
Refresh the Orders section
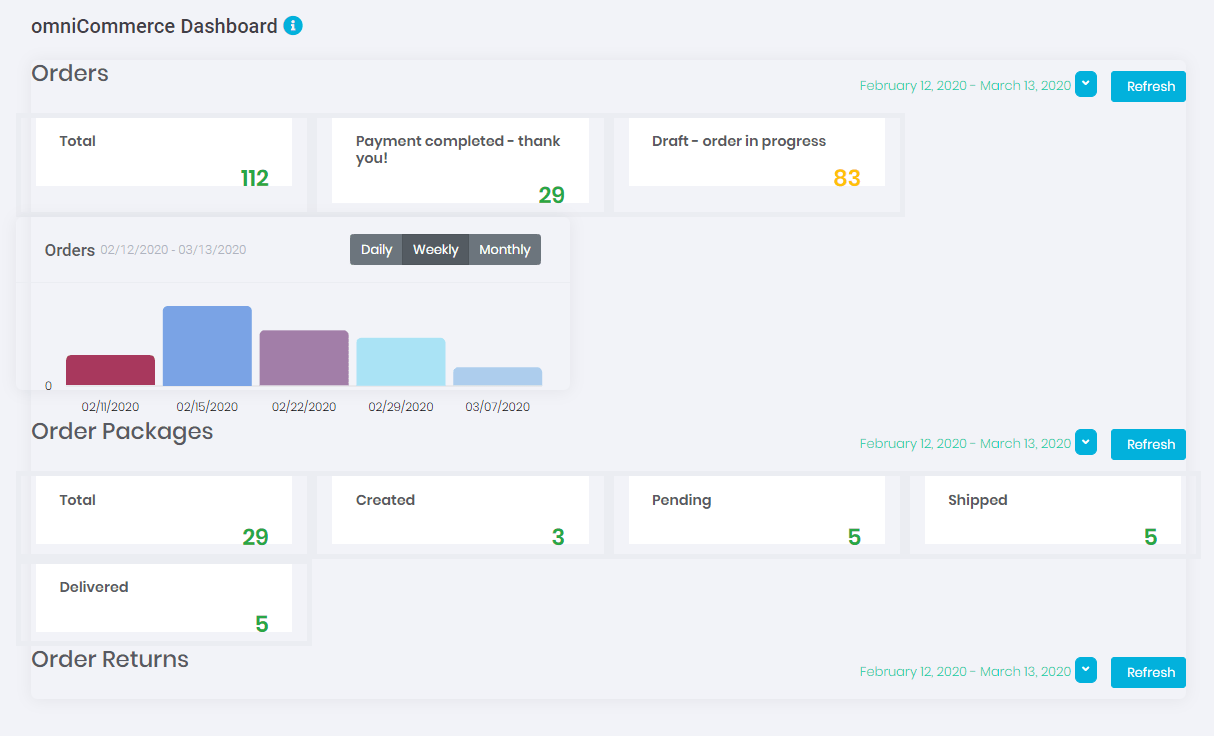(1148, 86)
